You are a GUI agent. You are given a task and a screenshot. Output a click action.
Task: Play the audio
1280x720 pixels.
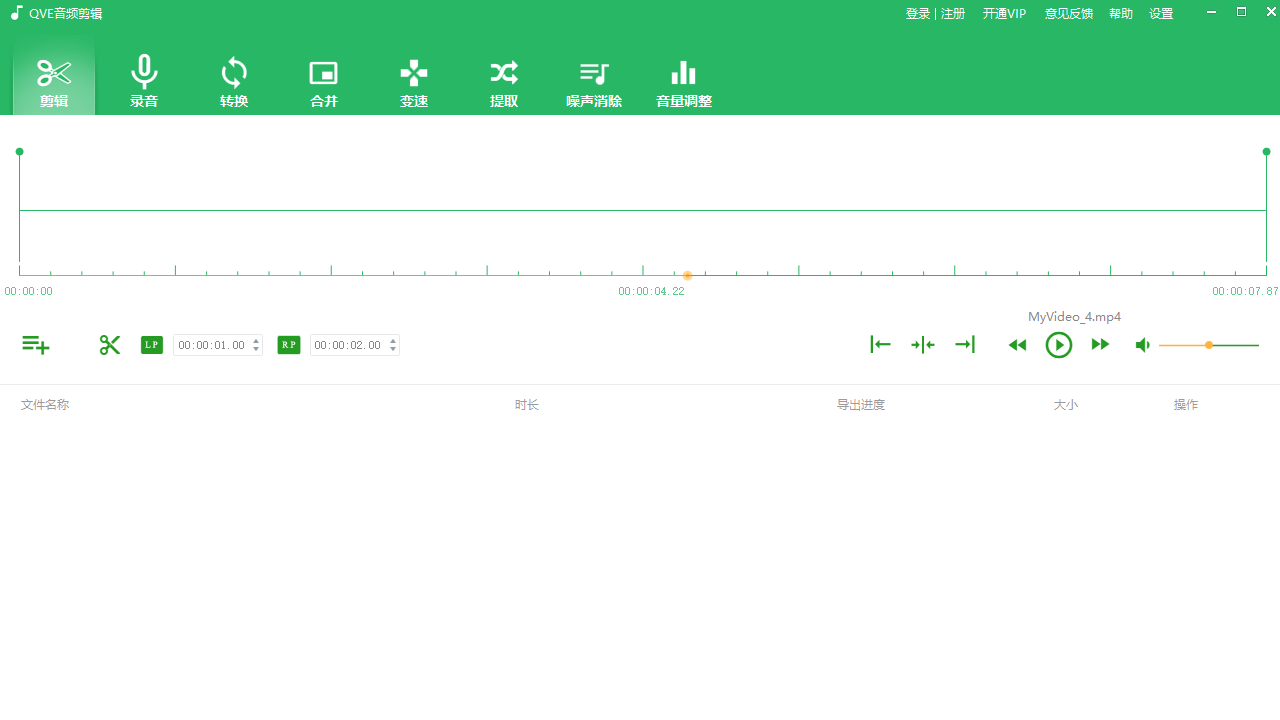point(1059,345)
